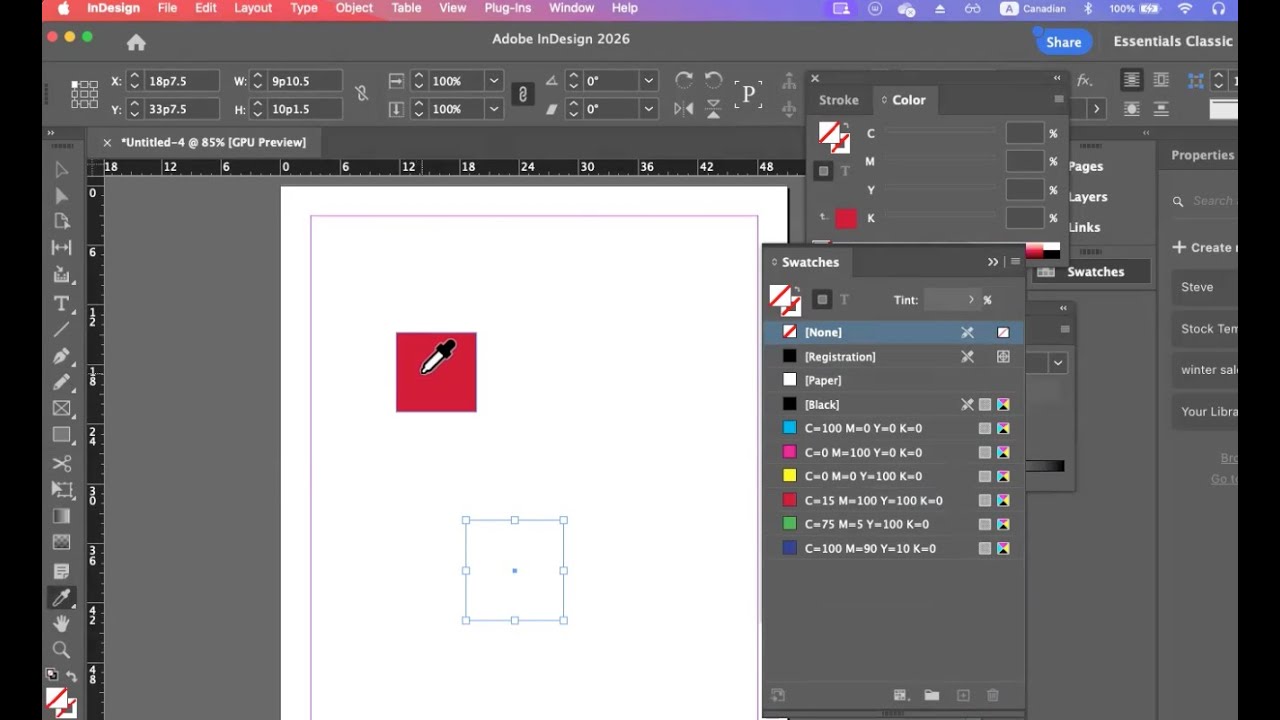Open the fx effects icon
1280x720 pixels.
tap(1085, 80)
